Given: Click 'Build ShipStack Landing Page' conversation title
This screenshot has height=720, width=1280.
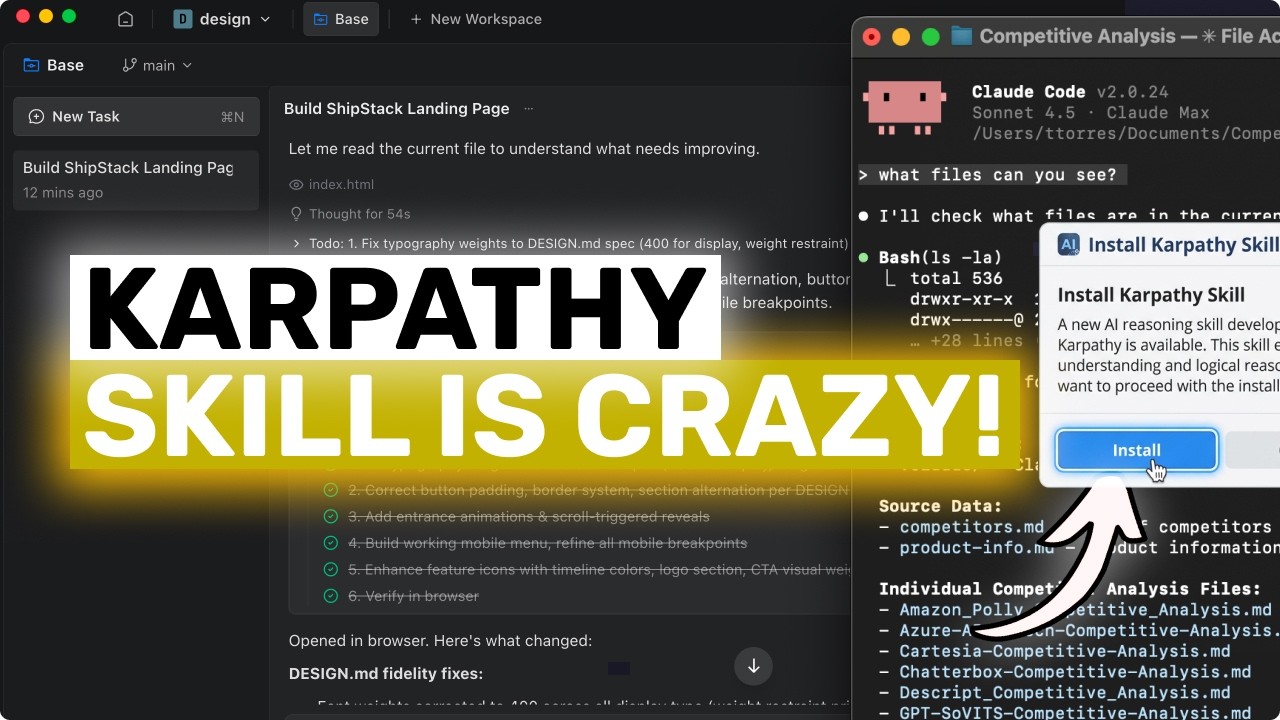Looking at the screenshot, I should coord(397,109).
